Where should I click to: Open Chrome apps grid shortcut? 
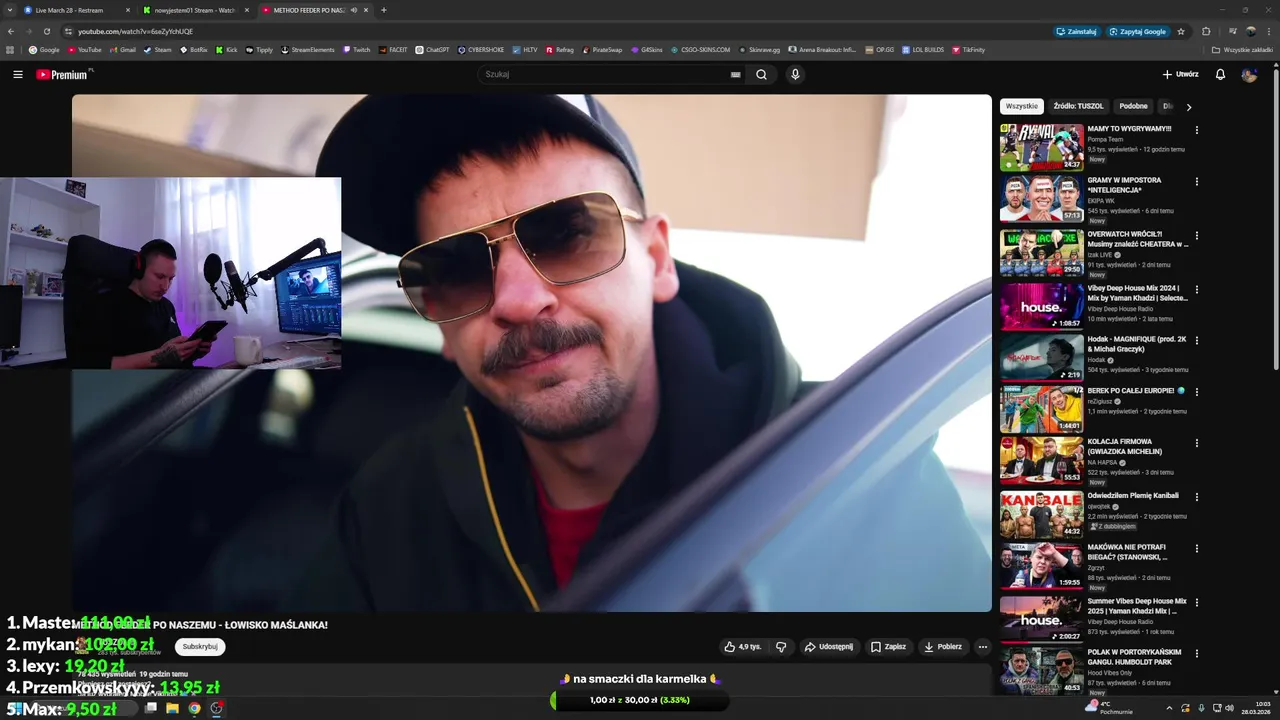pyautogui.click(x=10, y=49)
